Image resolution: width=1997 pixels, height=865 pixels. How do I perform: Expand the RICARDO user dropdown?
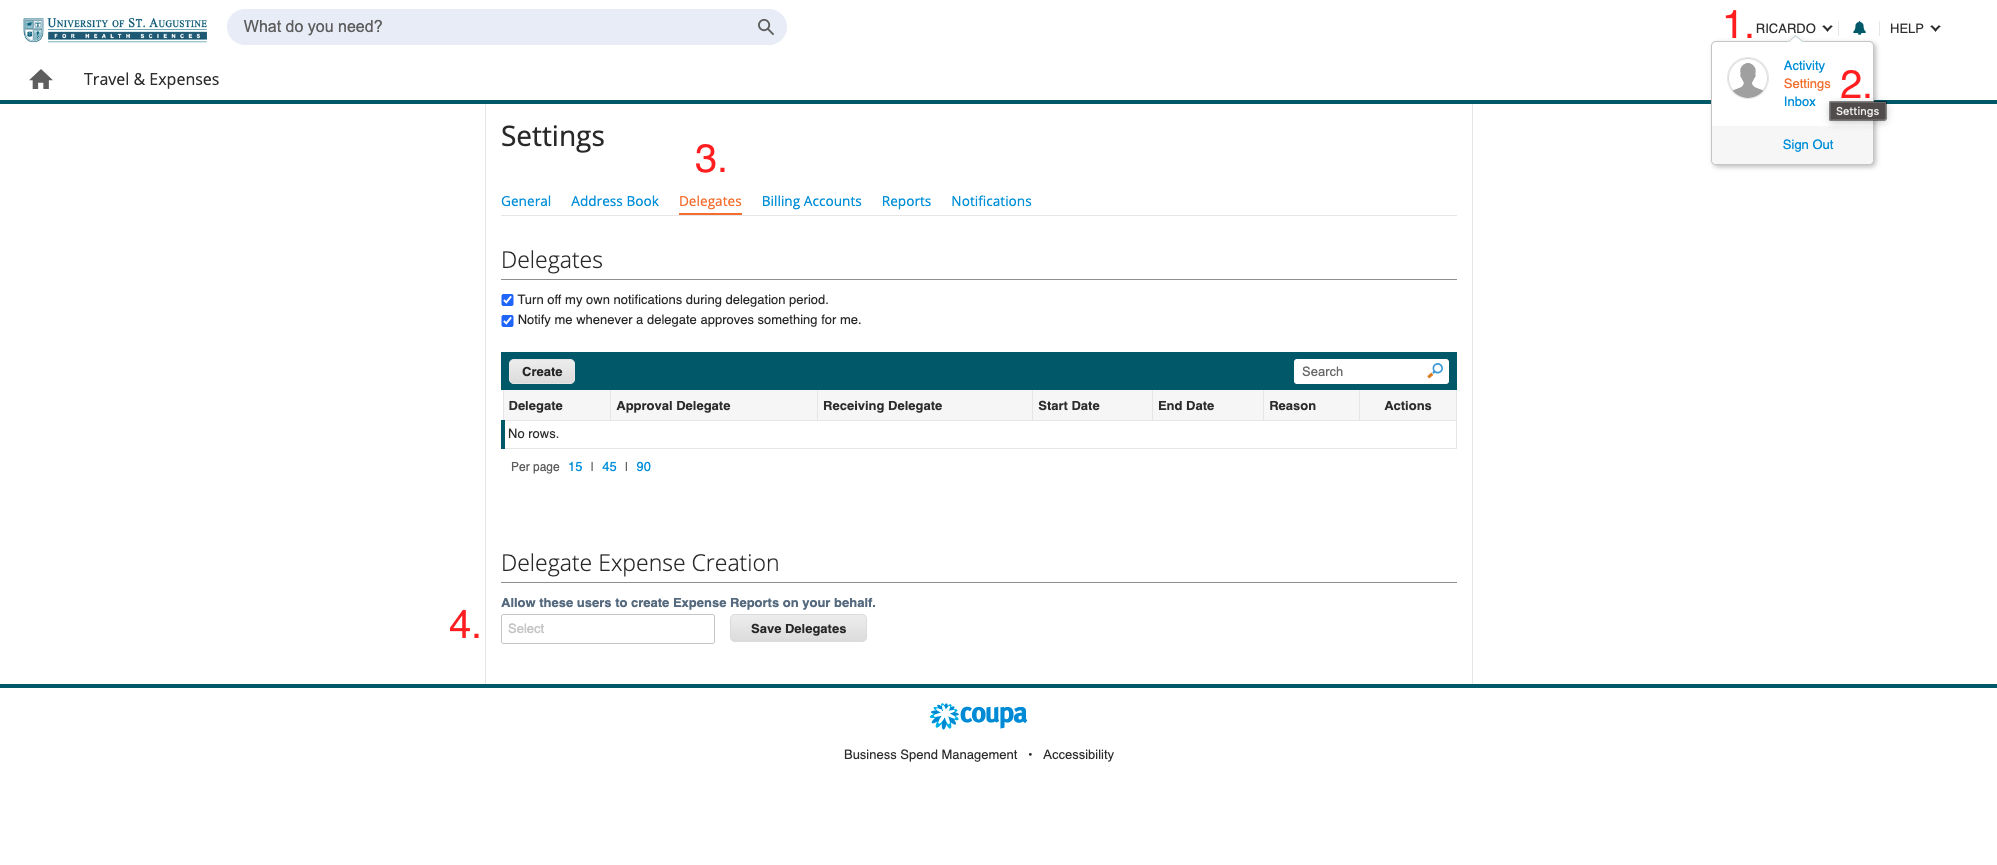coord(1793,28)
